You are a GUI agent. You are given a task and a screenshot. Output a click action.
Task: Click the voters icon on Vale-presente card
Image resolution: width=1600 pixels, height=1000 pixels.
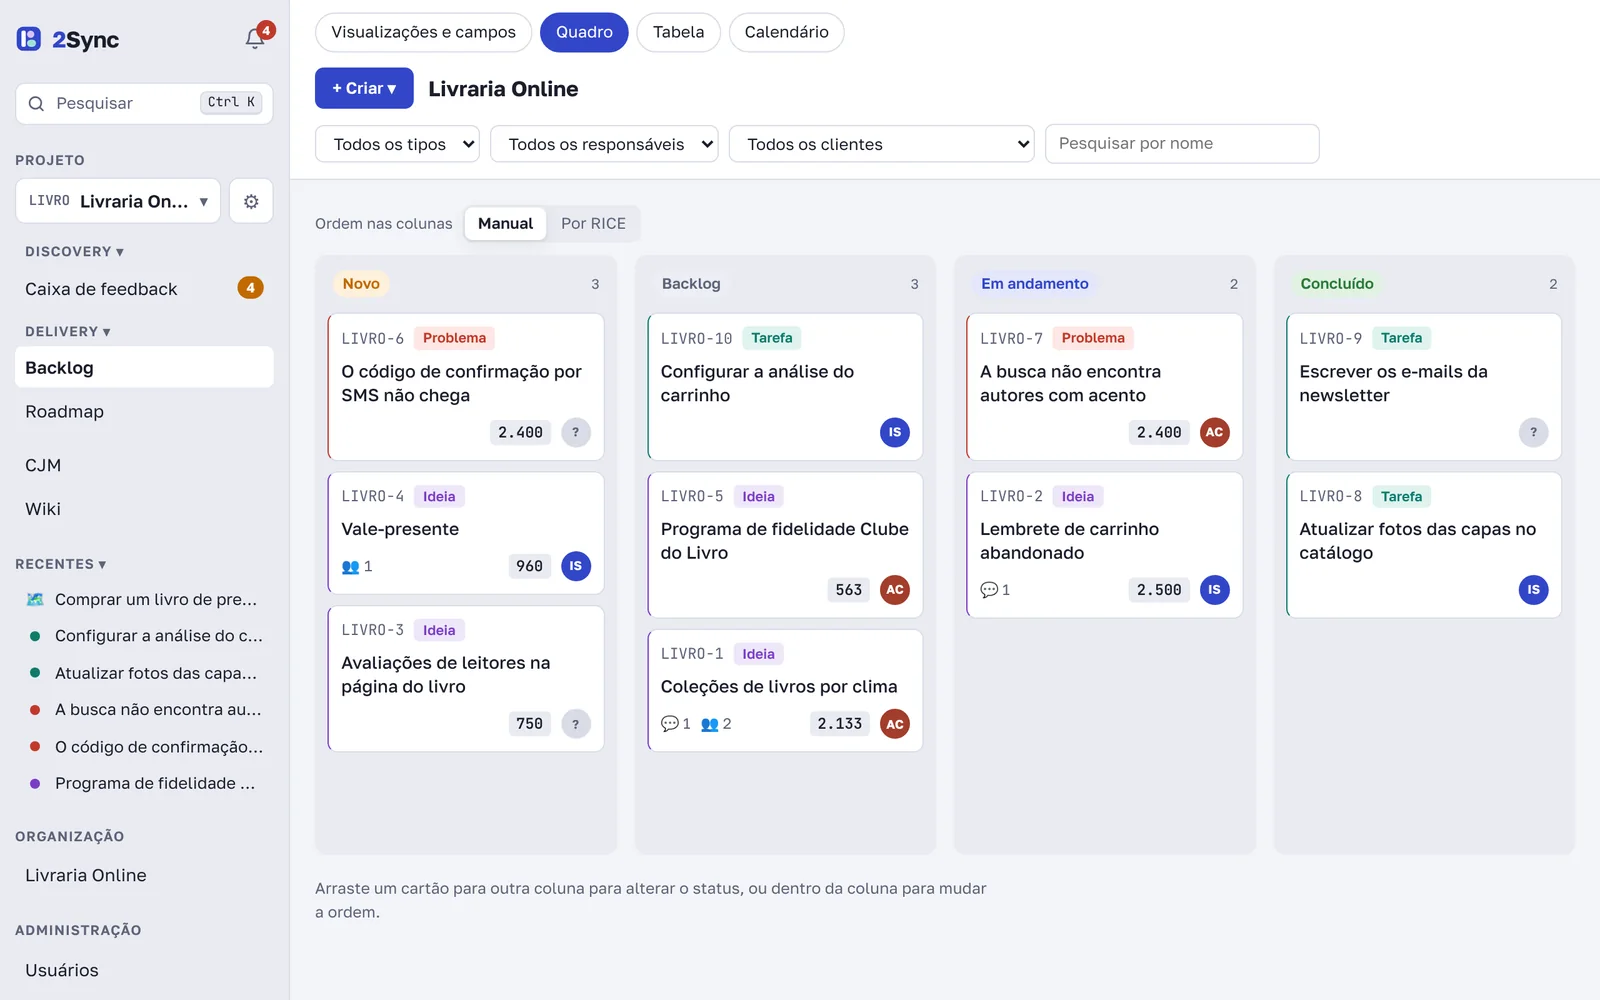click(350, 567)
